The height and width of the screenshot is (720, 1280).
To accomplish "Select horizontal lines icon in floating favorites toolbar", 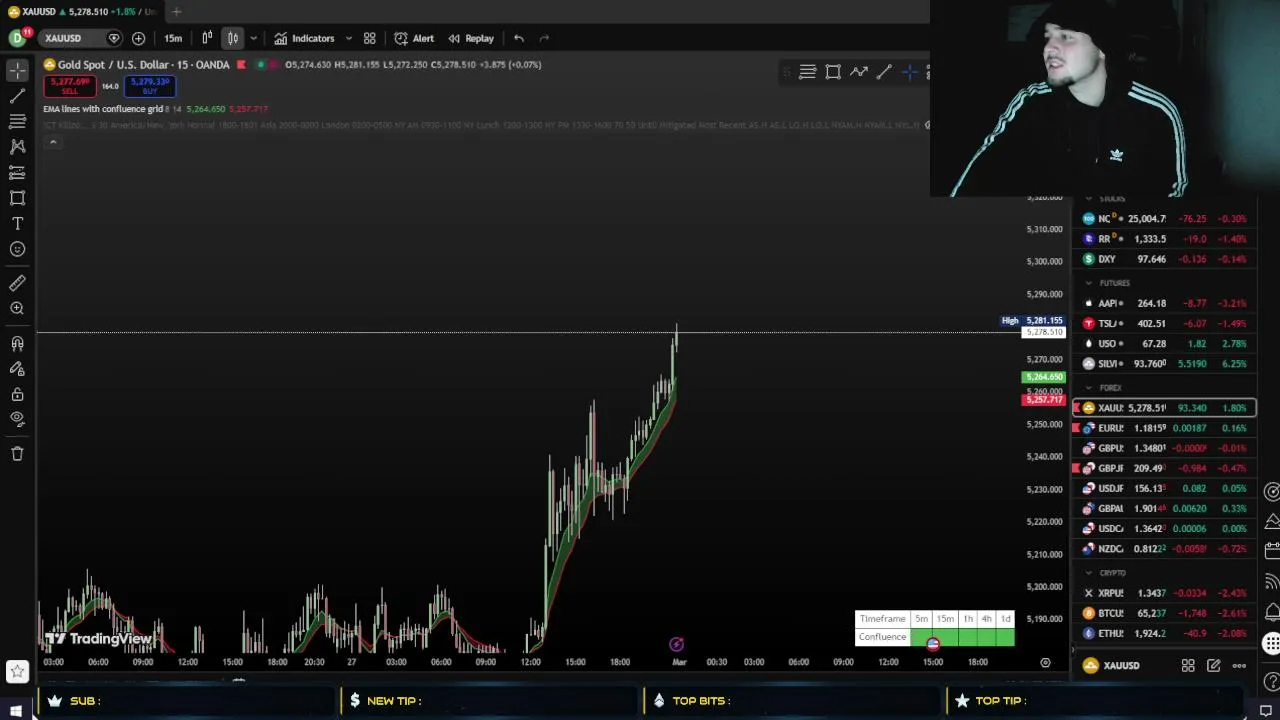I will click(x=807, y=72).
